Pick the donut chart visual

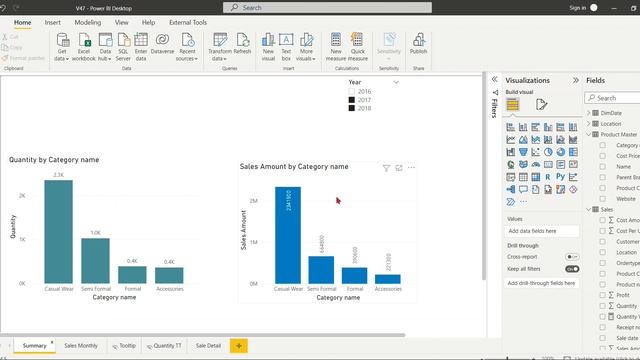[561, 152]
